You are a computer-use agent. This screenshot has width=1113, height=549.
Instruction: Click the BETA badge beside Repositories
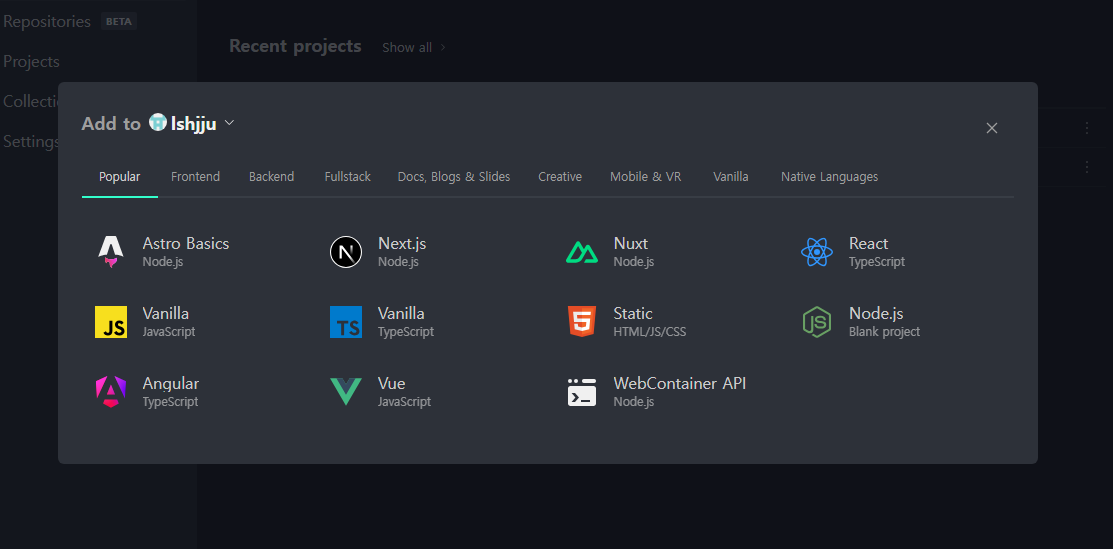[119, 21]
